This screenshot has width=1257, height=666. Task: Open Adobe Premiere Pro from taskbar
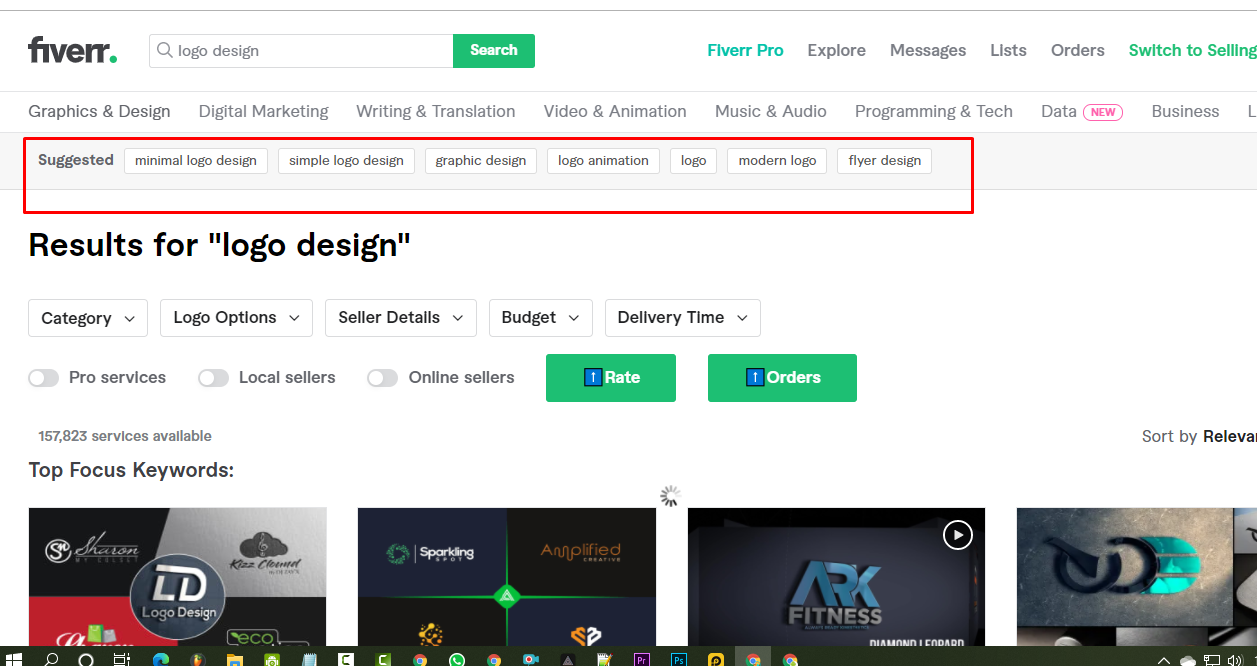point(641,659)
